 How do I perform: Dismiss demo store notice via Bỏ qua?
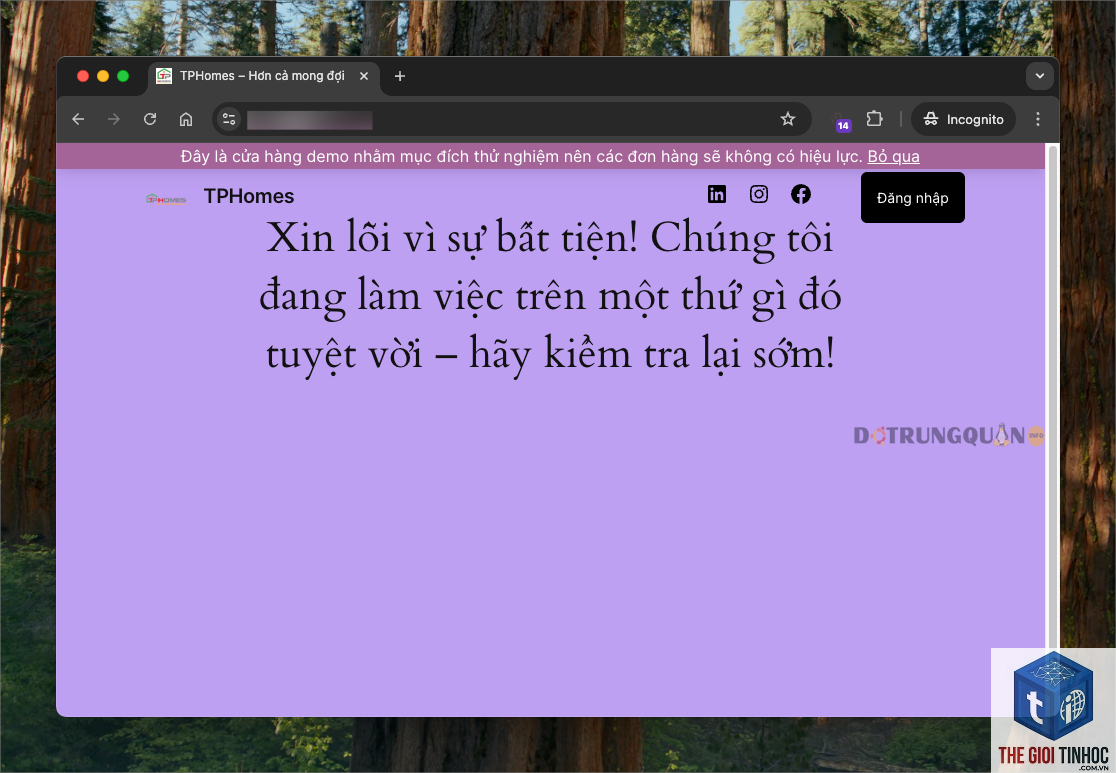(893, 157)
